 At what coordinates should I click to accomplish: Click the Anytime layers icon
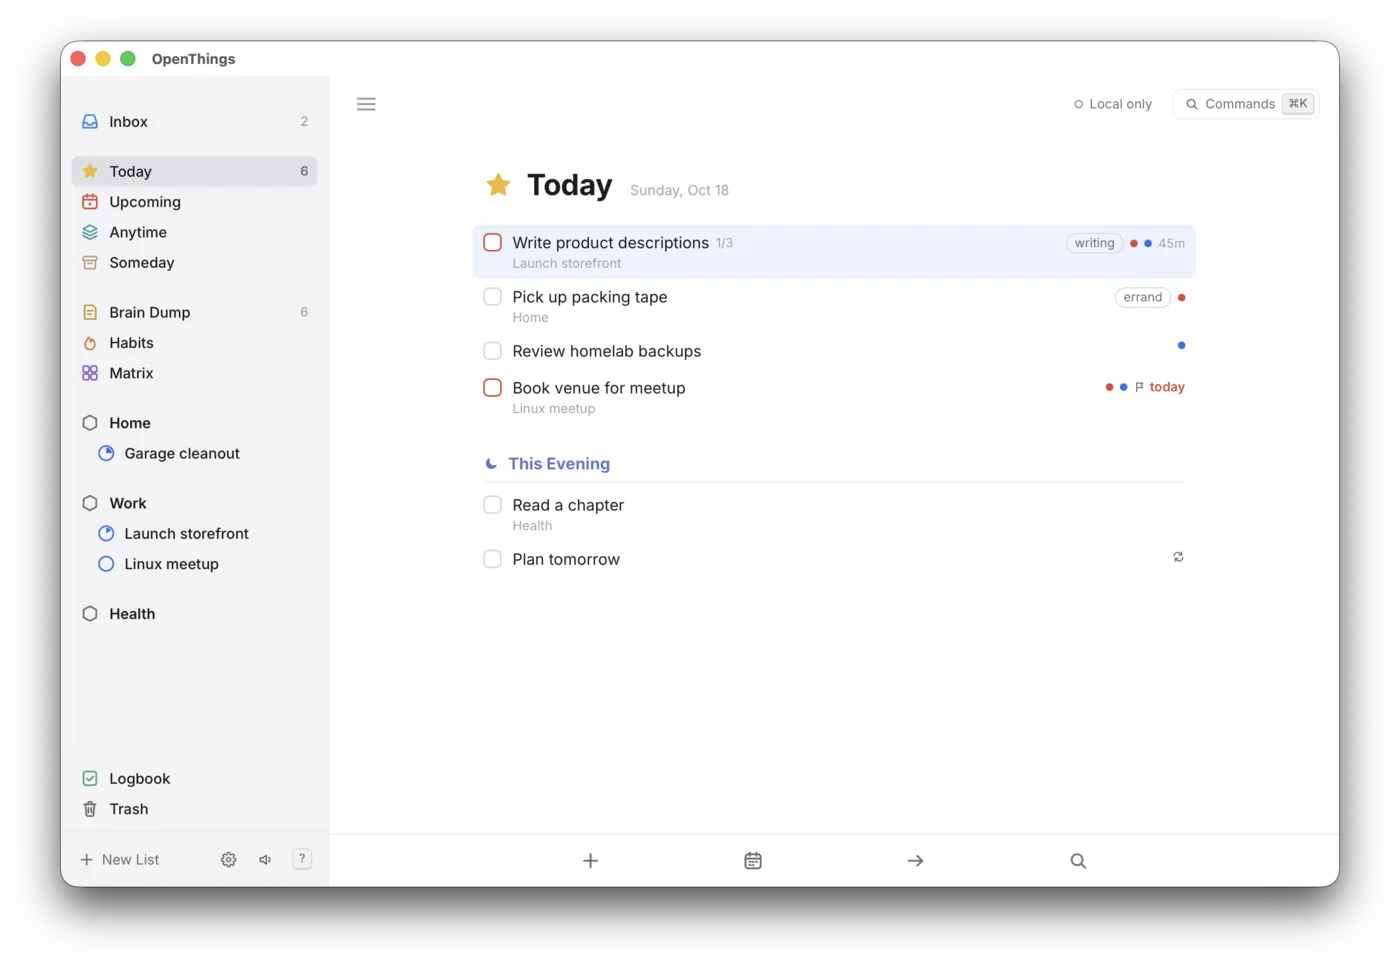[90, 232]
